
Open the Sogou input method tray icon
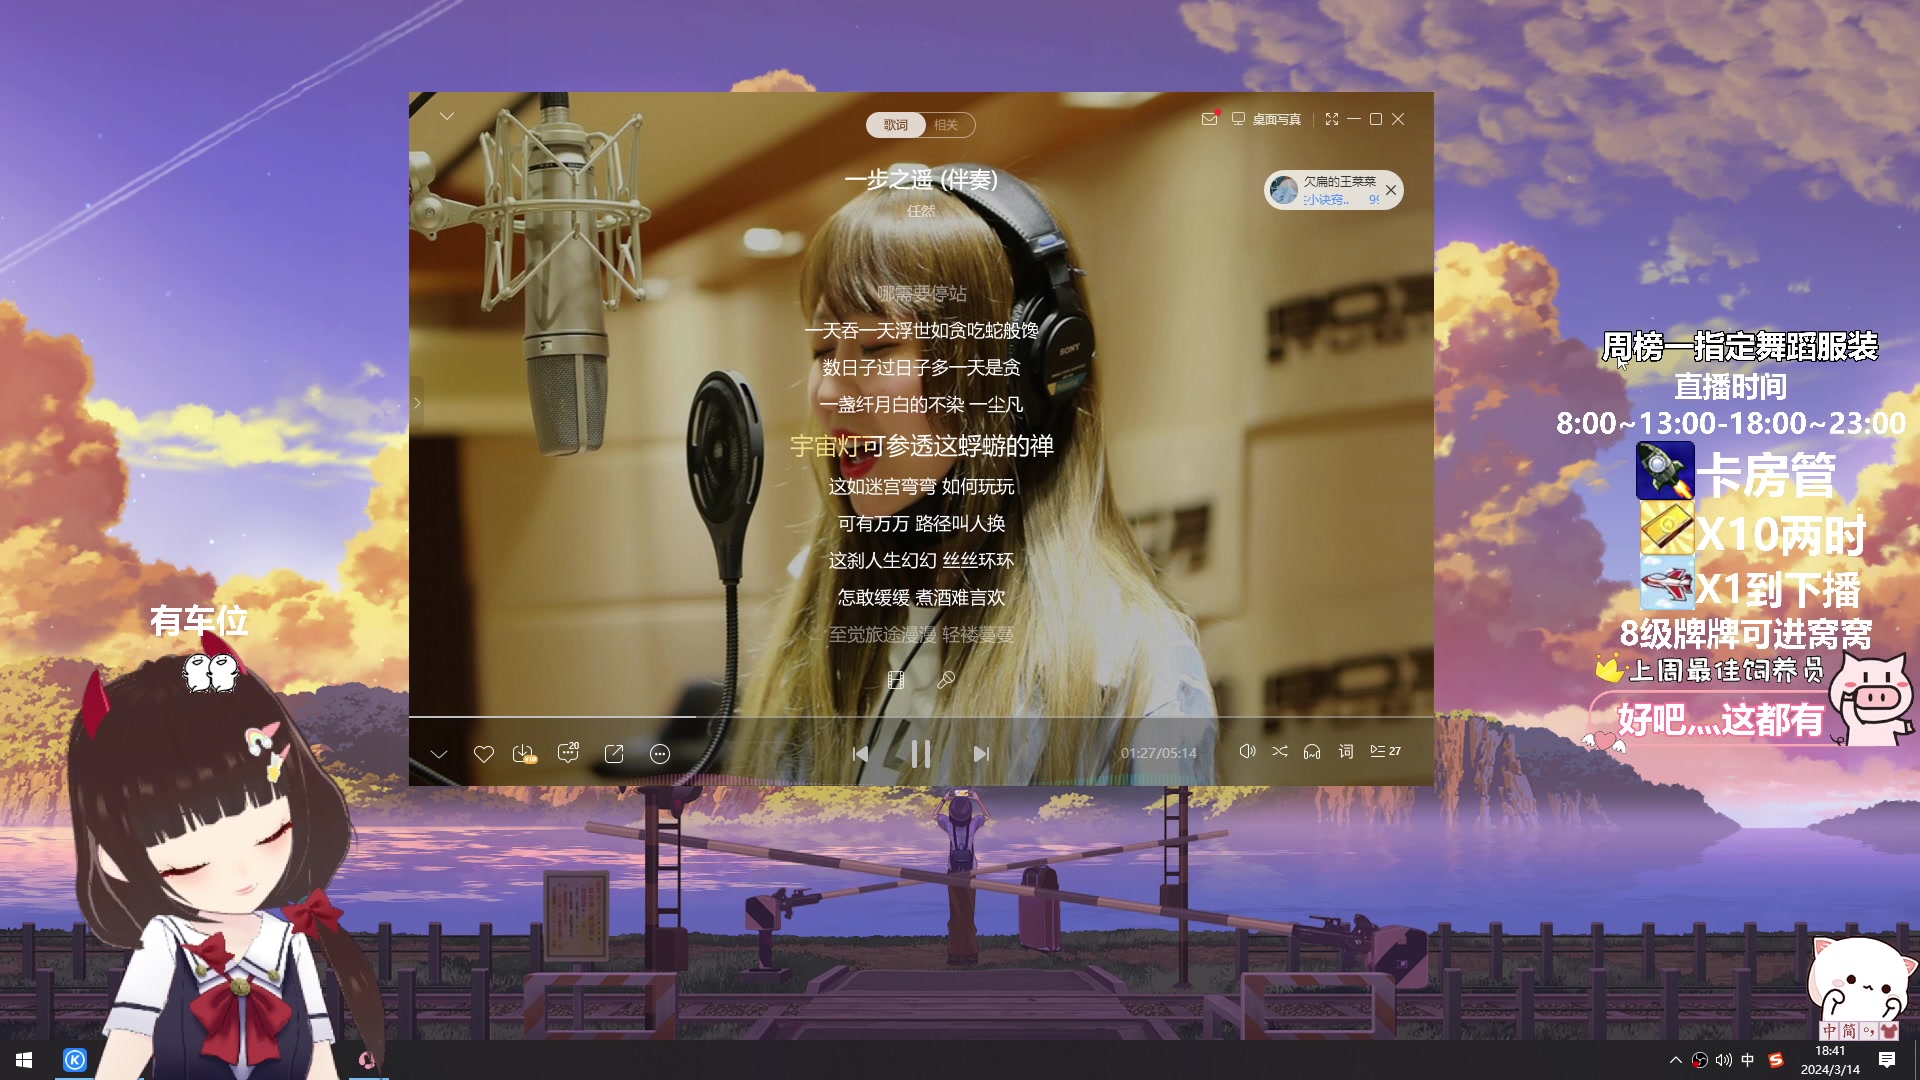1776,1060
